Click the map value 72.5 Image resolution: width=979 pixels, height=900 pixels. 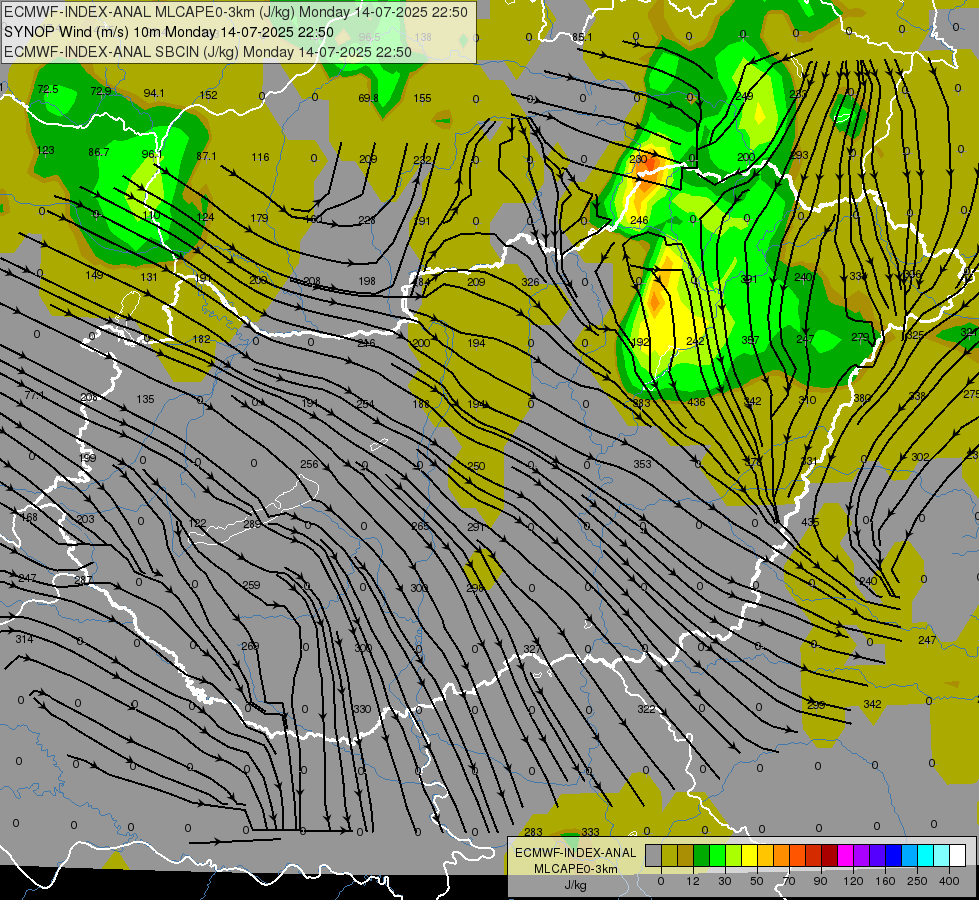[x=48, y=89]
